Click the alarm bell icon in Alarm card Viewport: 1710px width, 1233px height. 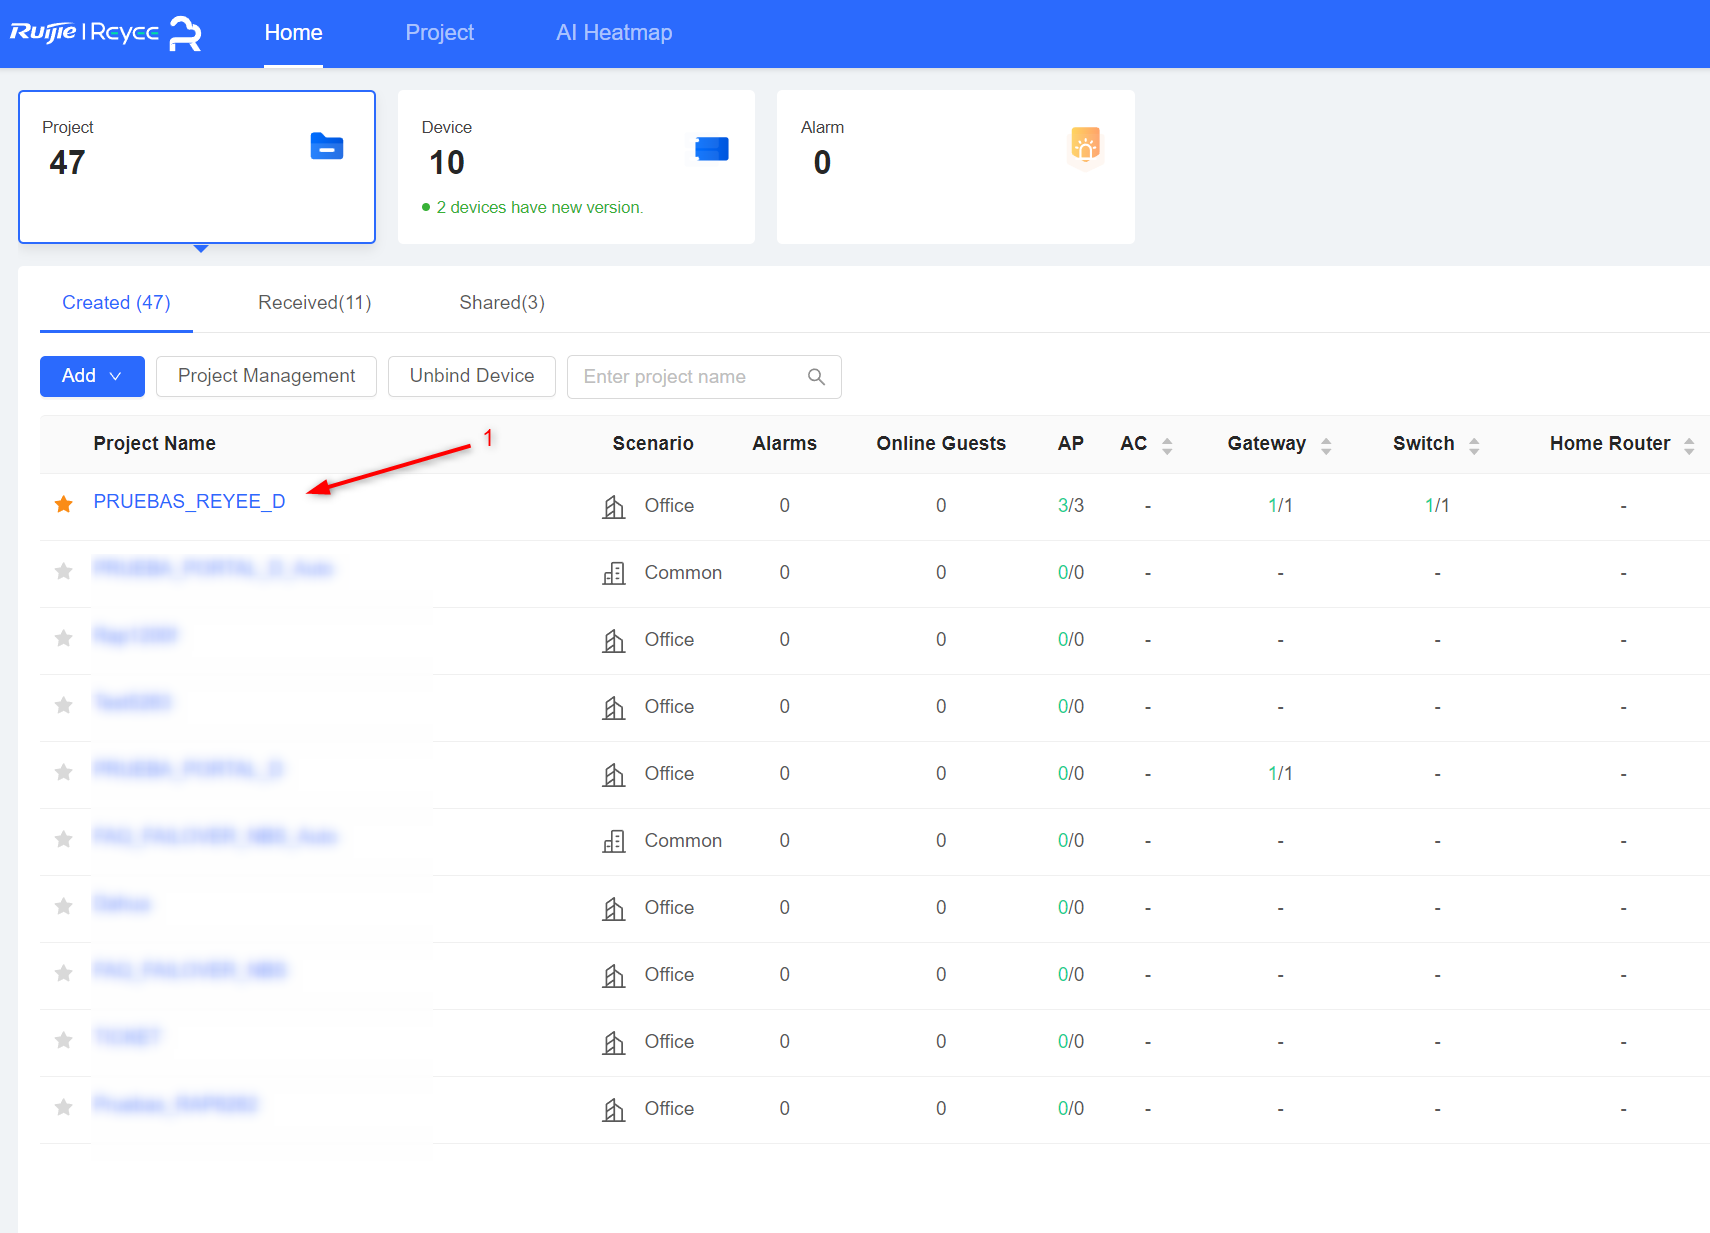(x=1086, y=146)
